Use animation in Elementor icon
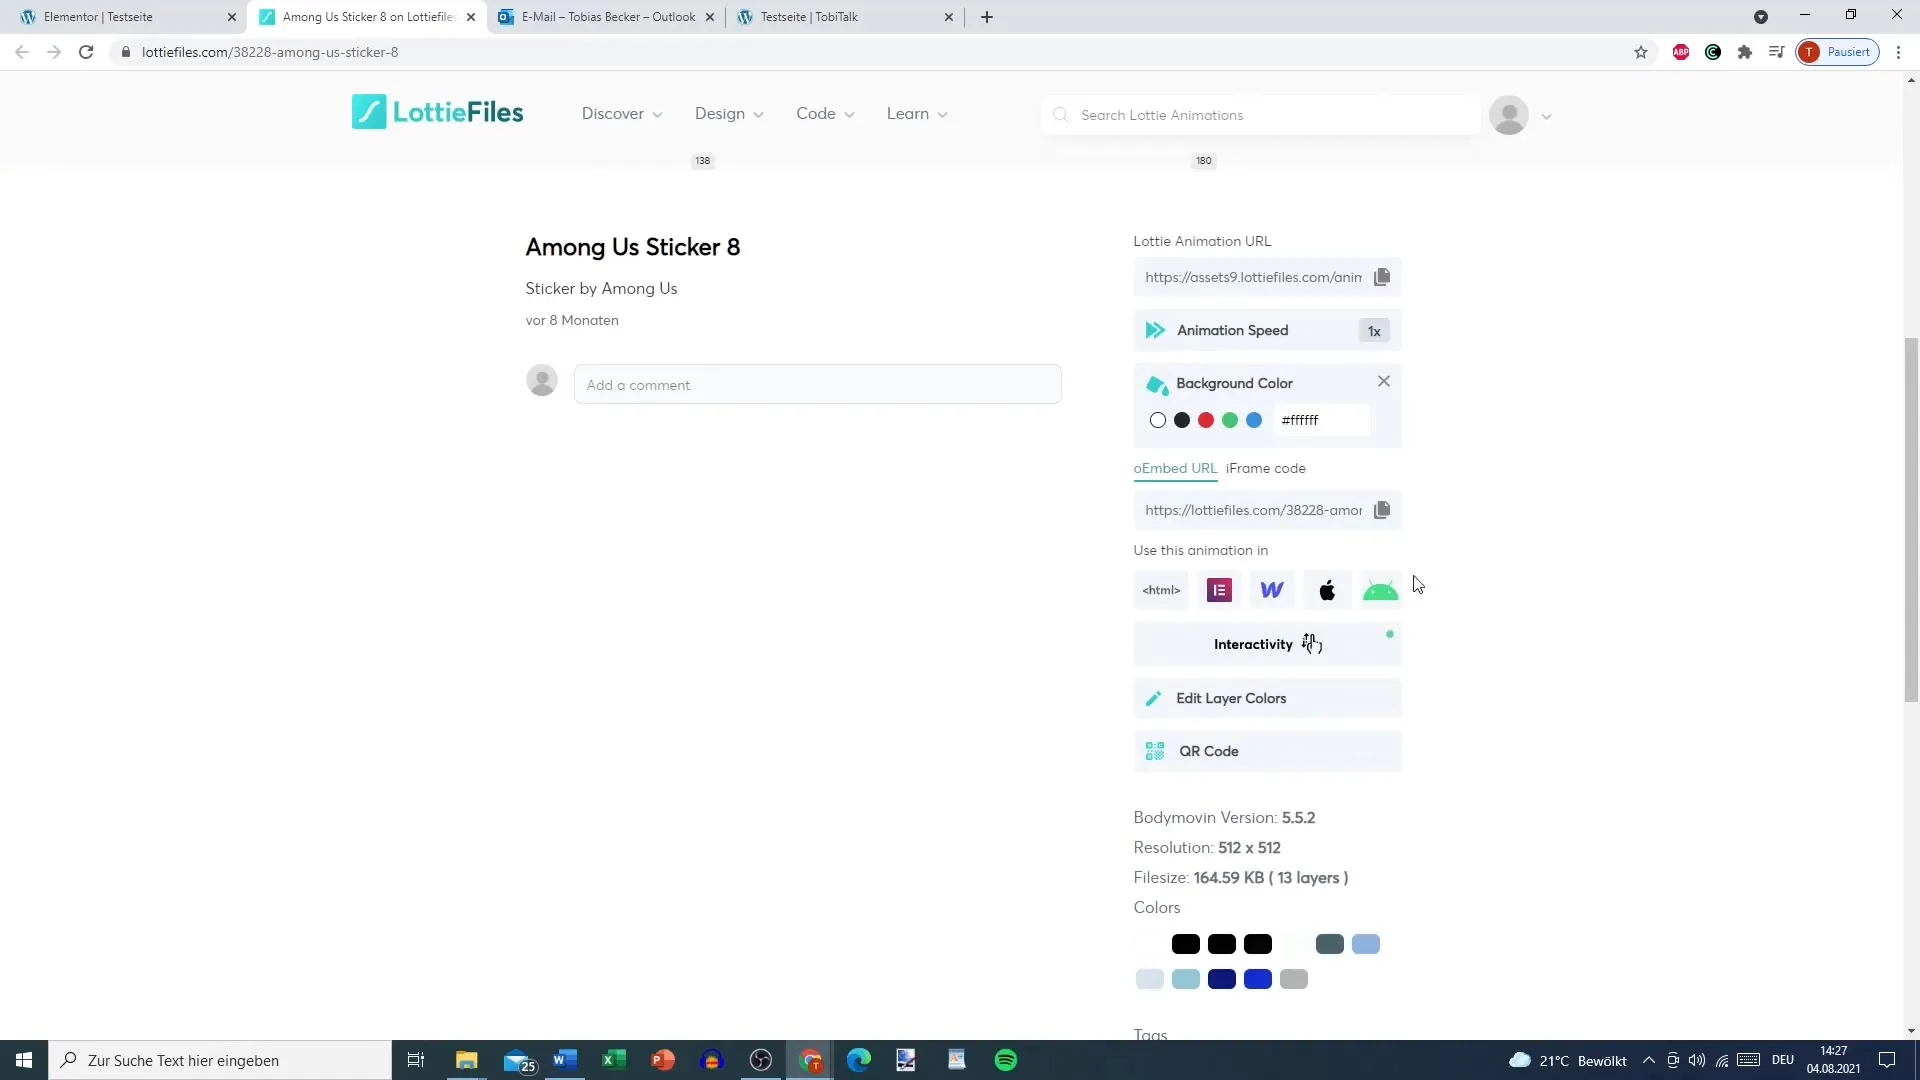This screenshot has height=1080, width=1920. 1219,590
